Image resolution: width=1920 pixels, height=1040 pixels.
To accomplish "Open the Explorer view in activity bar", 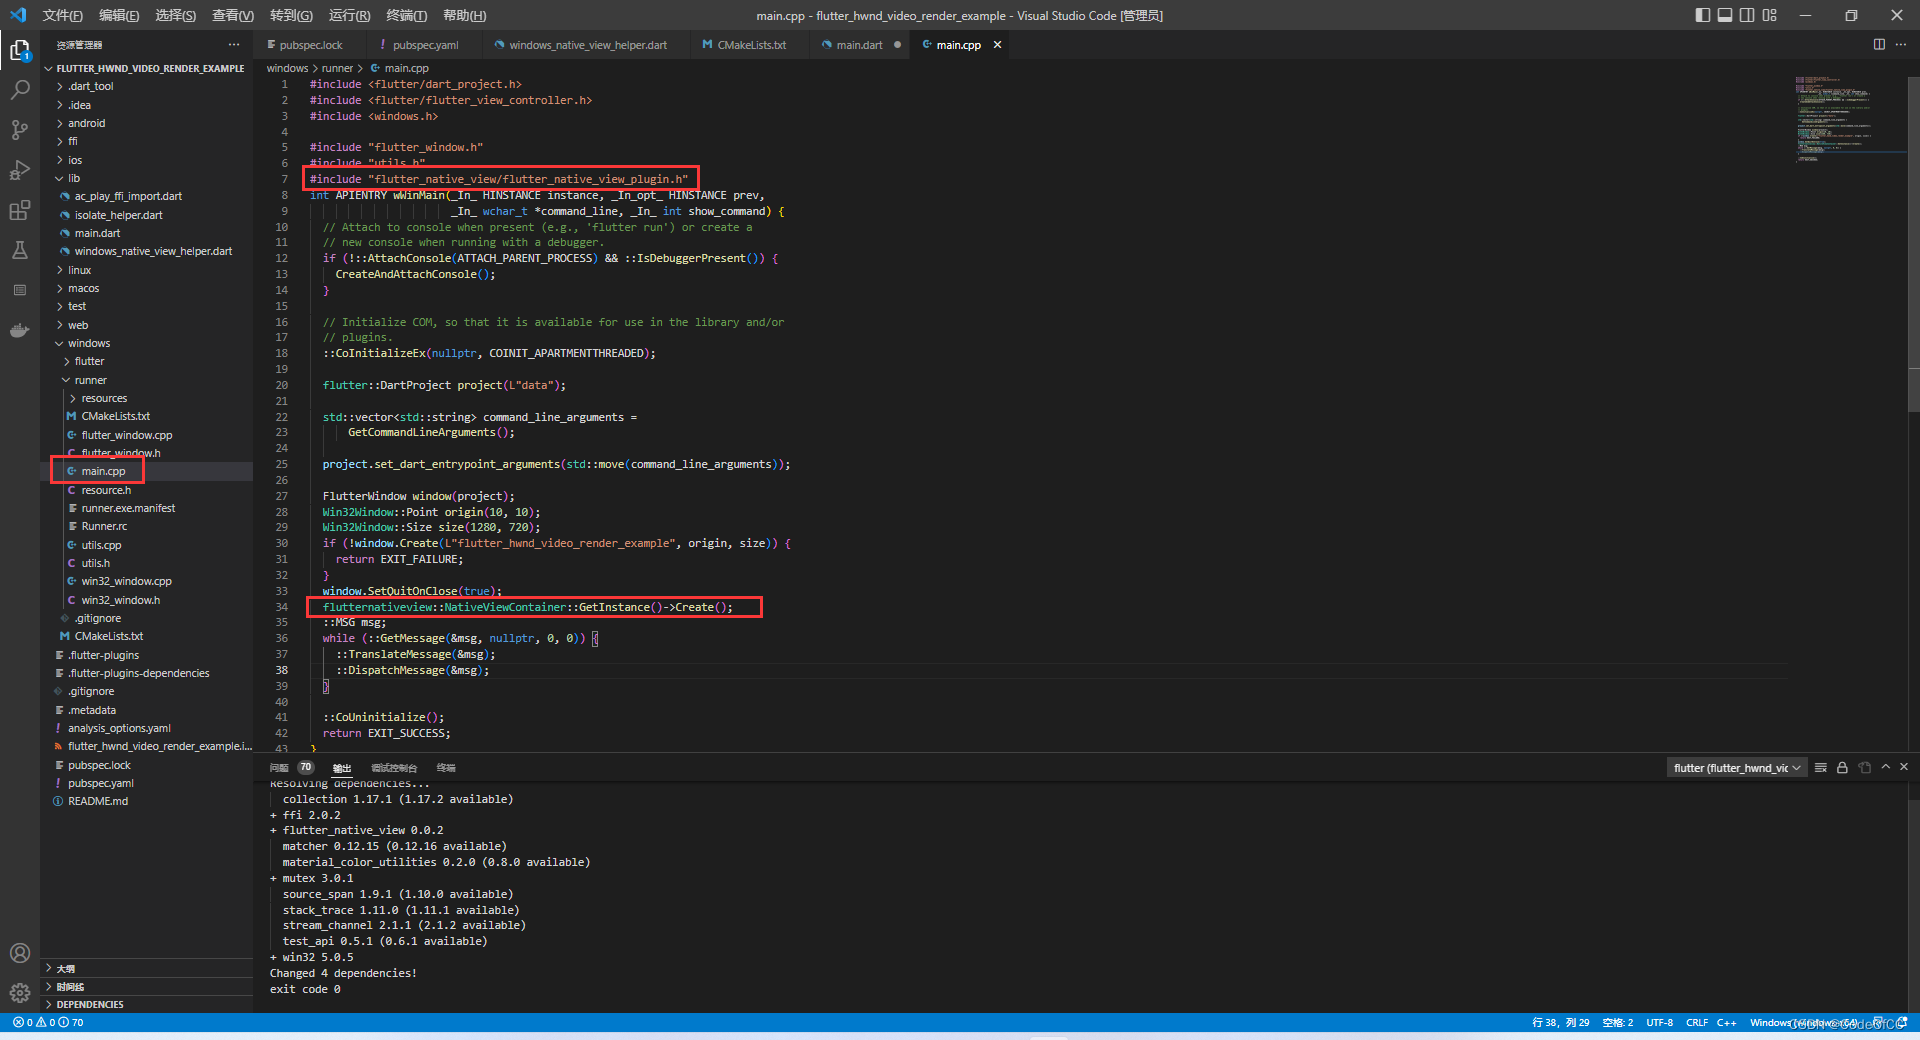I will [20, 50].
